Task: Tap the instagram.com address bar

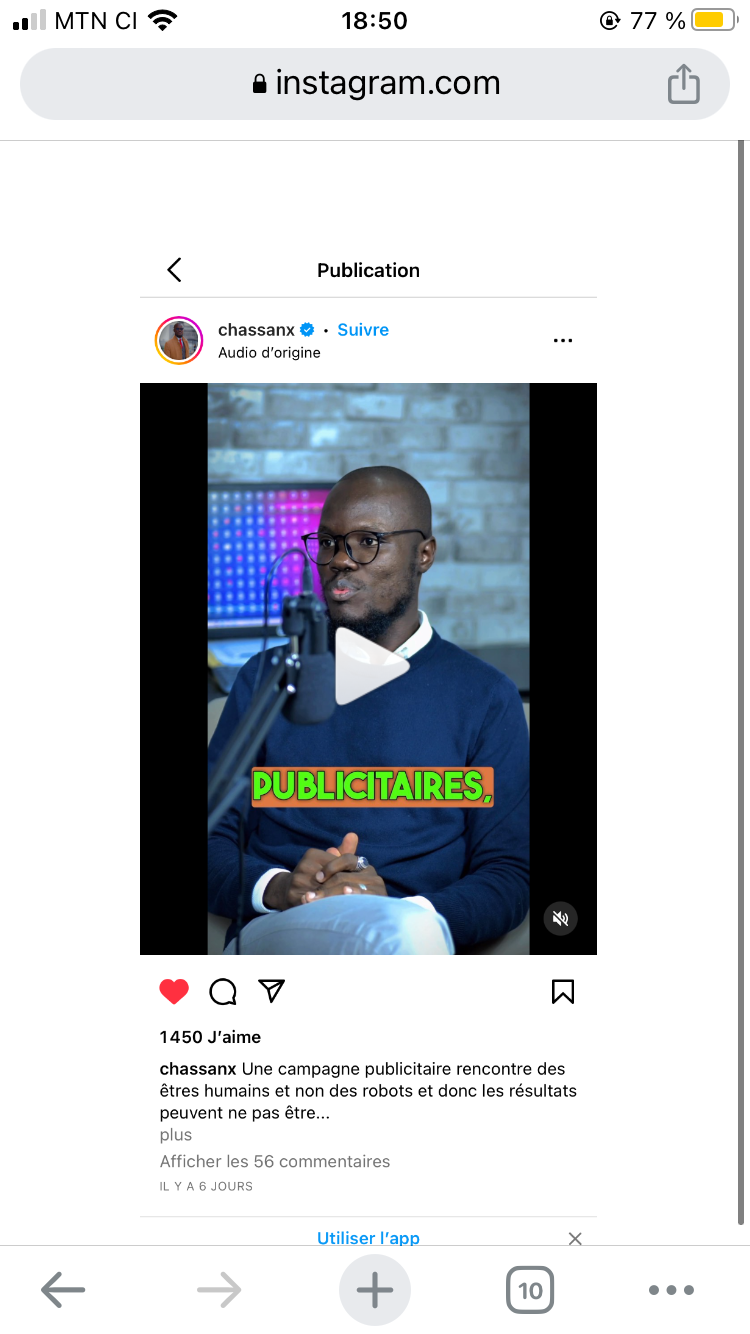Action: [x=375, y=84]
